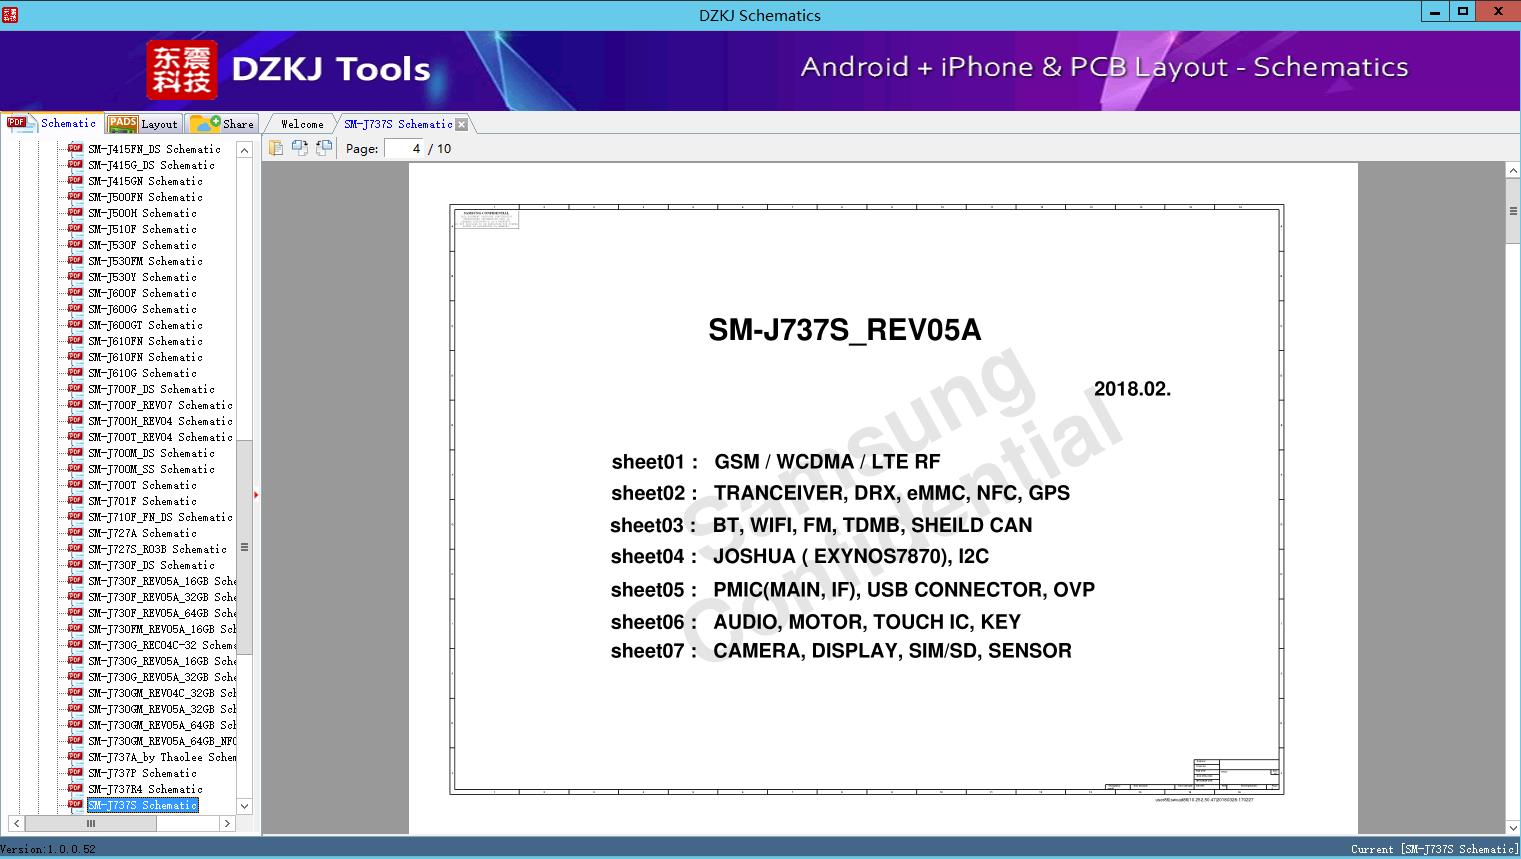
Task: Open SM-J730F_REV05A_16GB schematic entry
Action: [162, 581]
